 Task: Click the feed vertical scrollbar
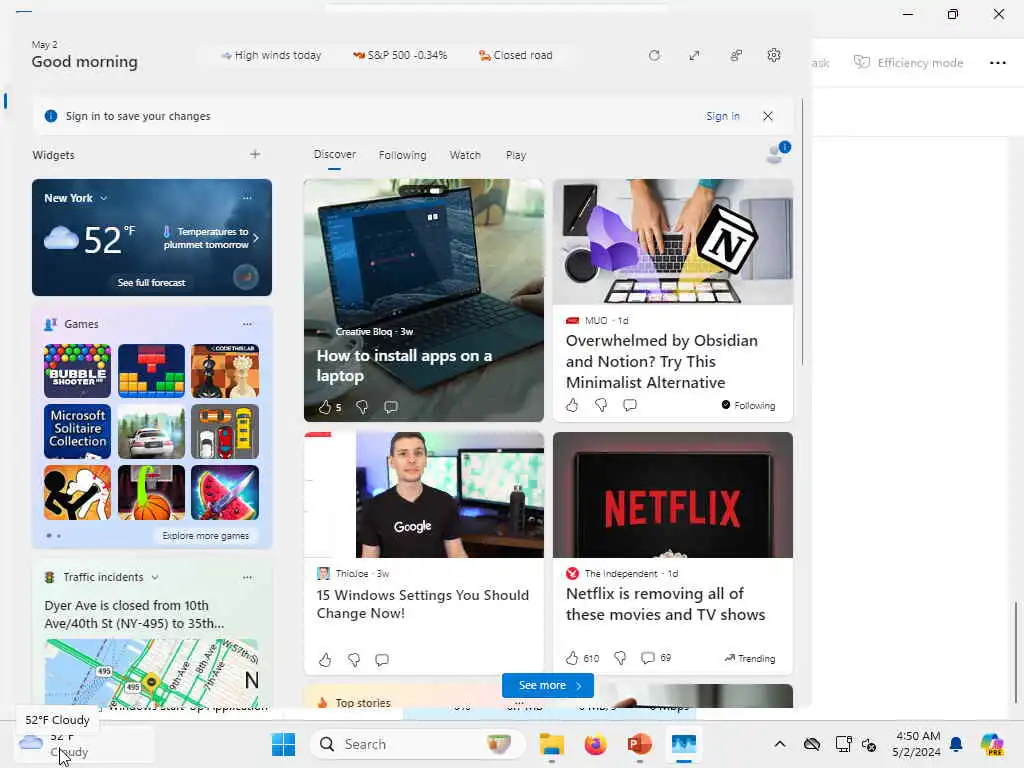pyautogui.click(x=803, y=232)
